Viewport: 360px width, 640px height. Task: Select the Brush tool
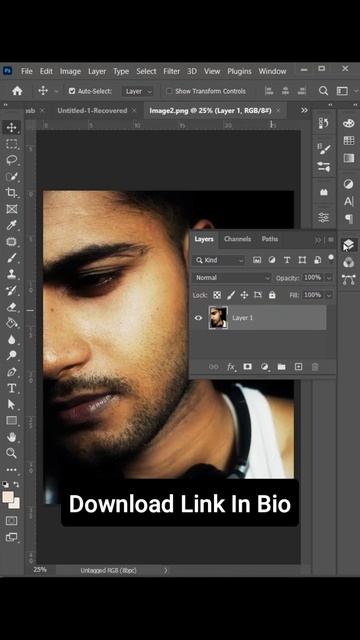click(x=11, y=258)
